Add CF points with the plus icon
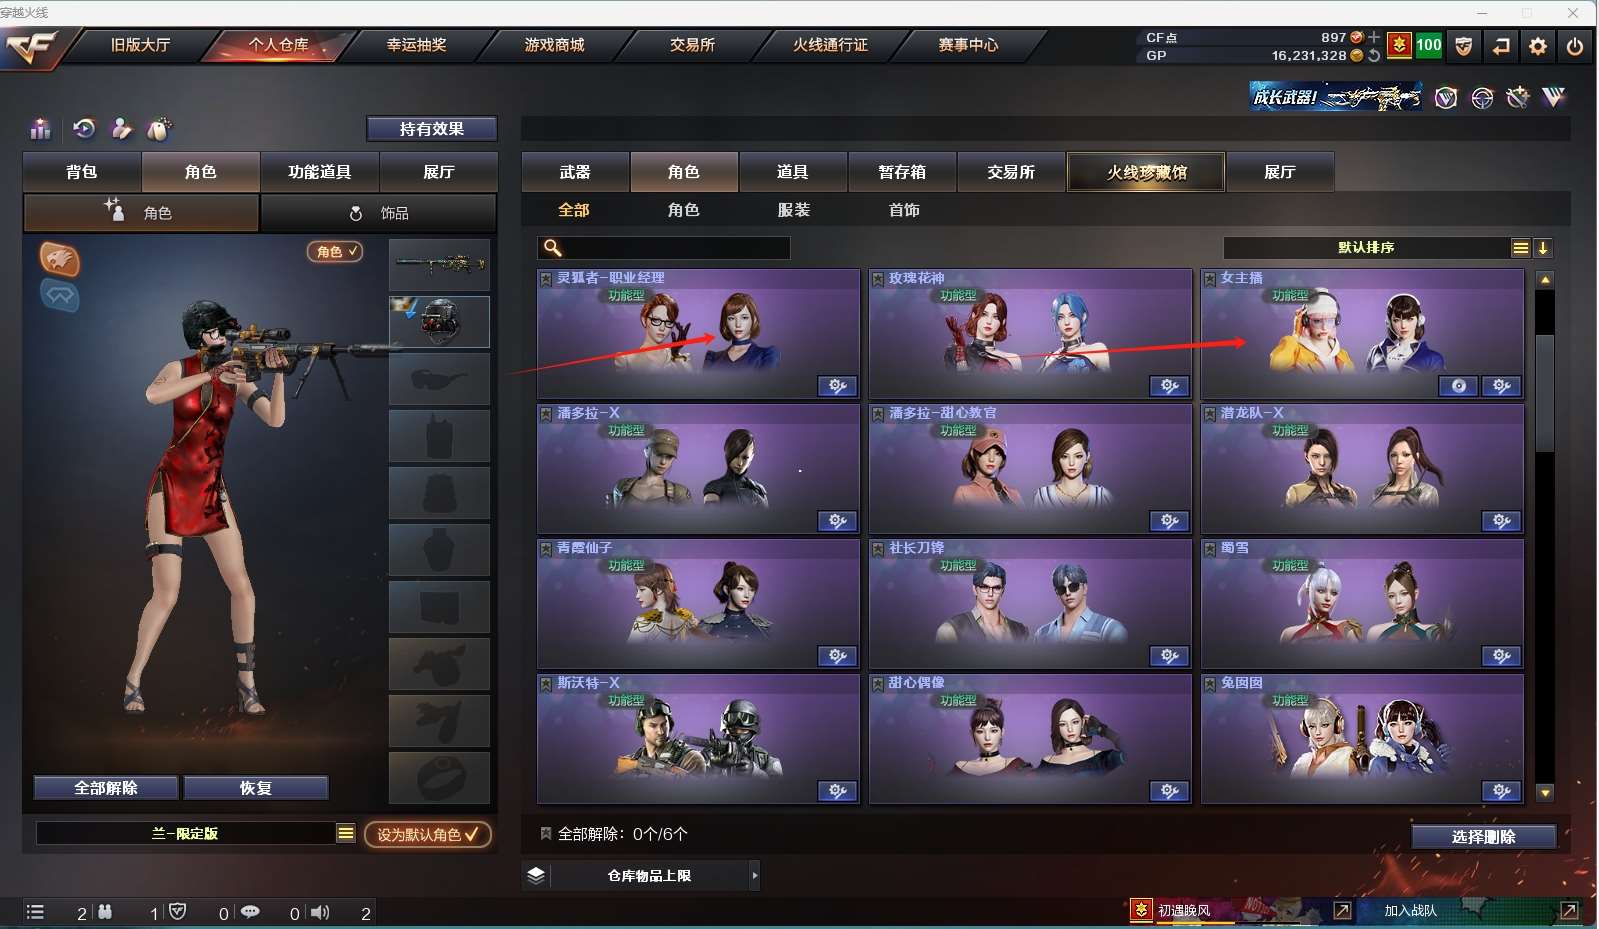Viewport: 1599px width, 929px height. point(1374,37)
